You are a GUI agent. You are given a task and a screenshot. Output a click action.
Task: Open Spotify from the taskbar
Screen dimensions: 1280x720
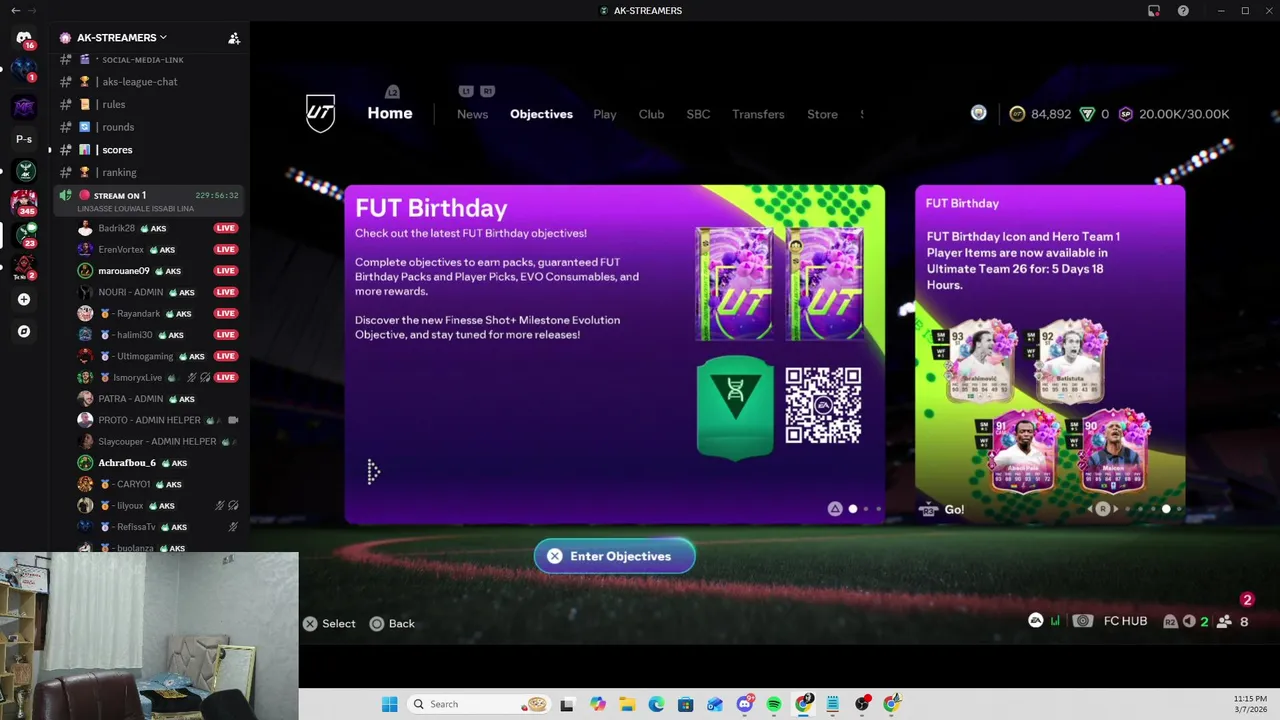tap(774, 704)
